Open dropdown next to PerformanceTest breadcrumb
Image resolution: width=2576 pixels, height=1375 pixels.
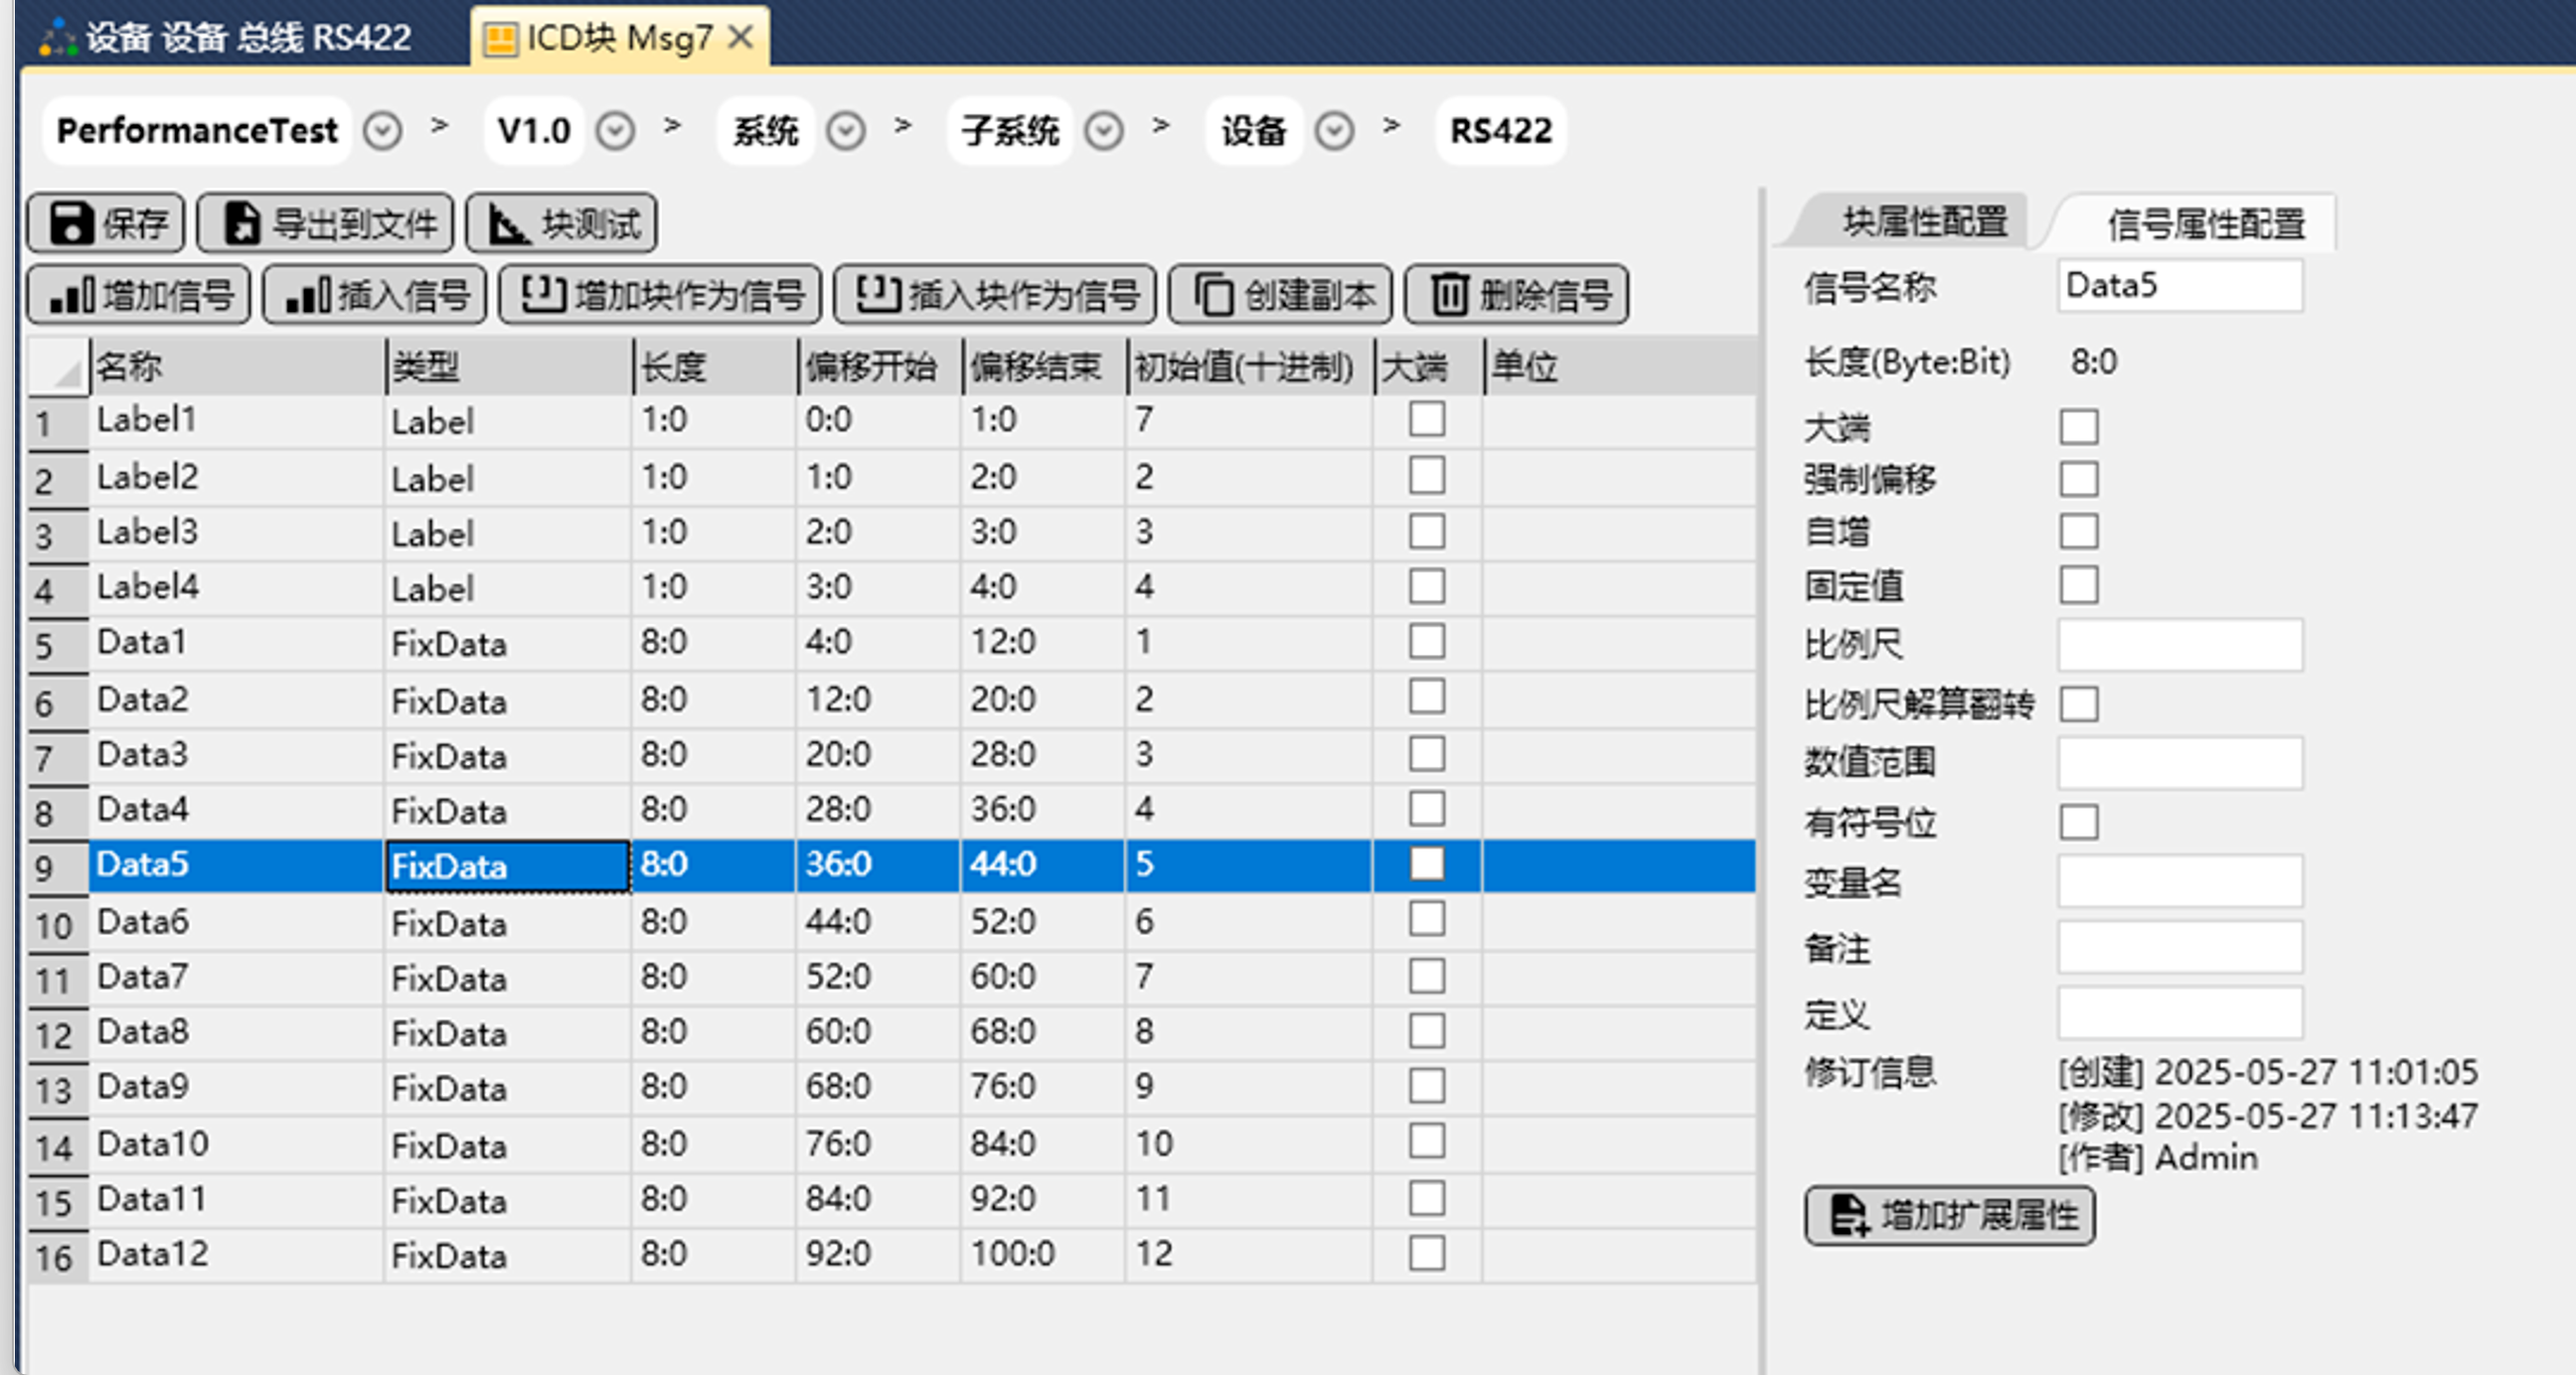pyautogui.click(x=382, y=131)
